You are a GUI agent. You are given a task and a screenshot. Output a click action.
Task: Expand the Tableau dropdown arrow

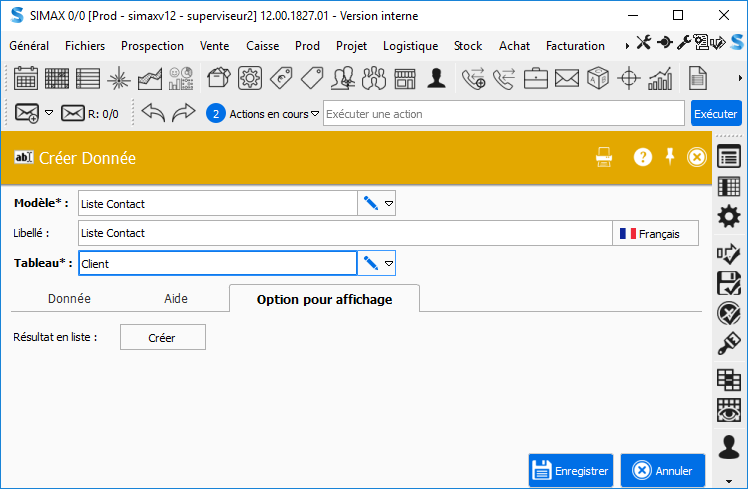[389, 263]
